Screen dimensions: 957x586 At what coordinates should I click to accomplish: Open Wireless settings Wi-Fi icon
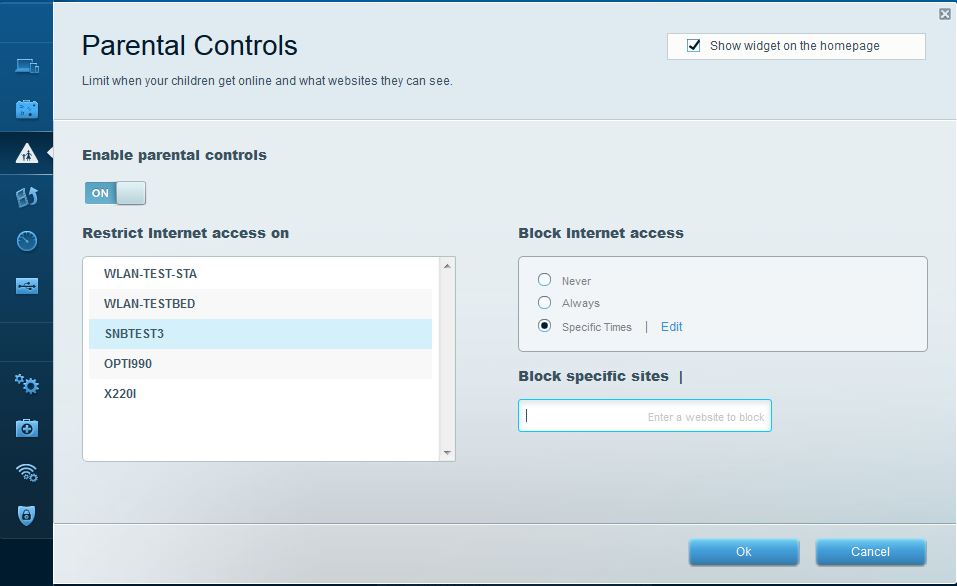click(26, 472)
